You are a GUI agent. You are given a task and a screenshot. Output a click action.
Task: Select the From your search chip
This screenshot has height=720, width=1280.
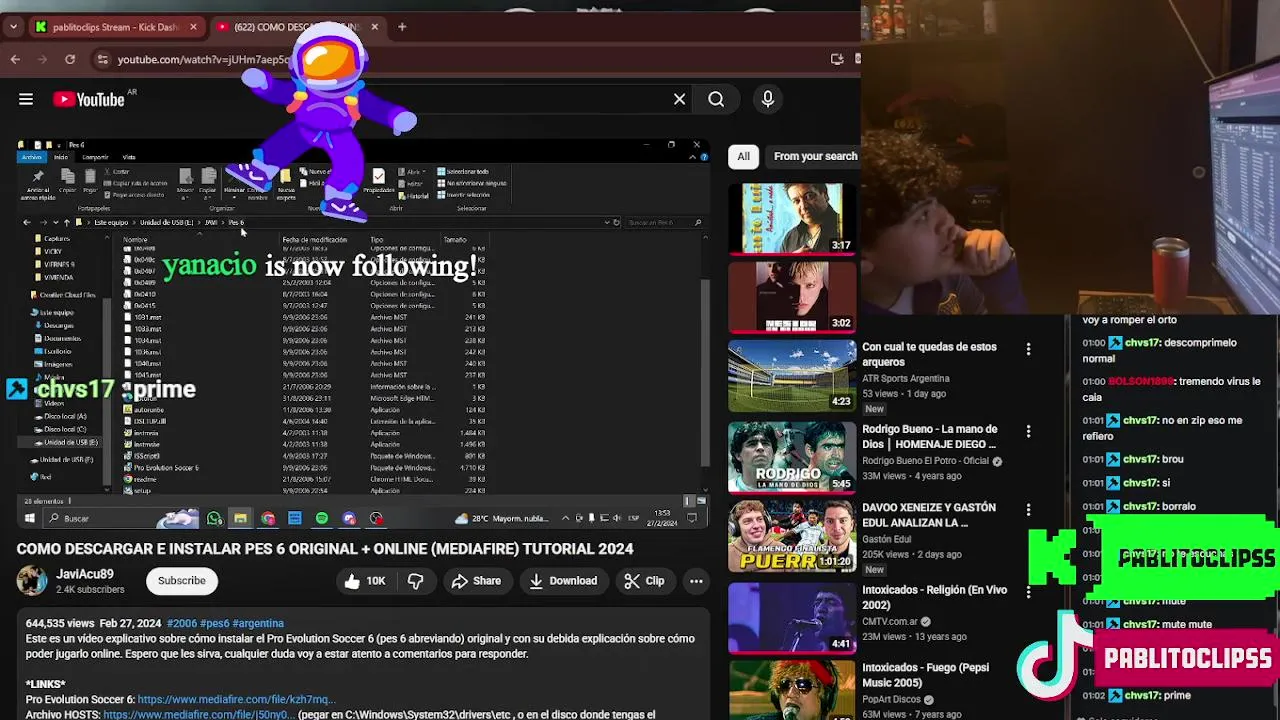[x=815, y=156]
